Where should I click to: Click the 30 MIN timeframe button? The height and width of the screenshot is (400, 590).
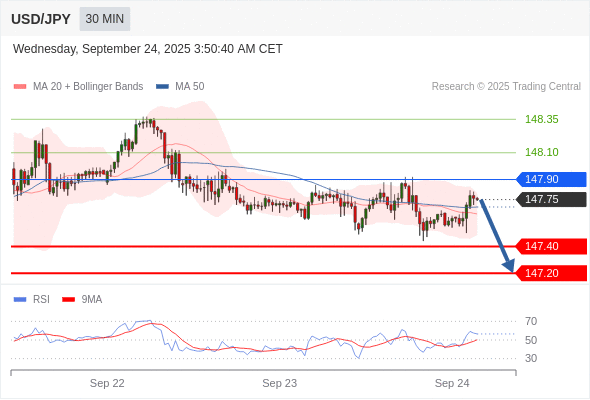[105, 19]
